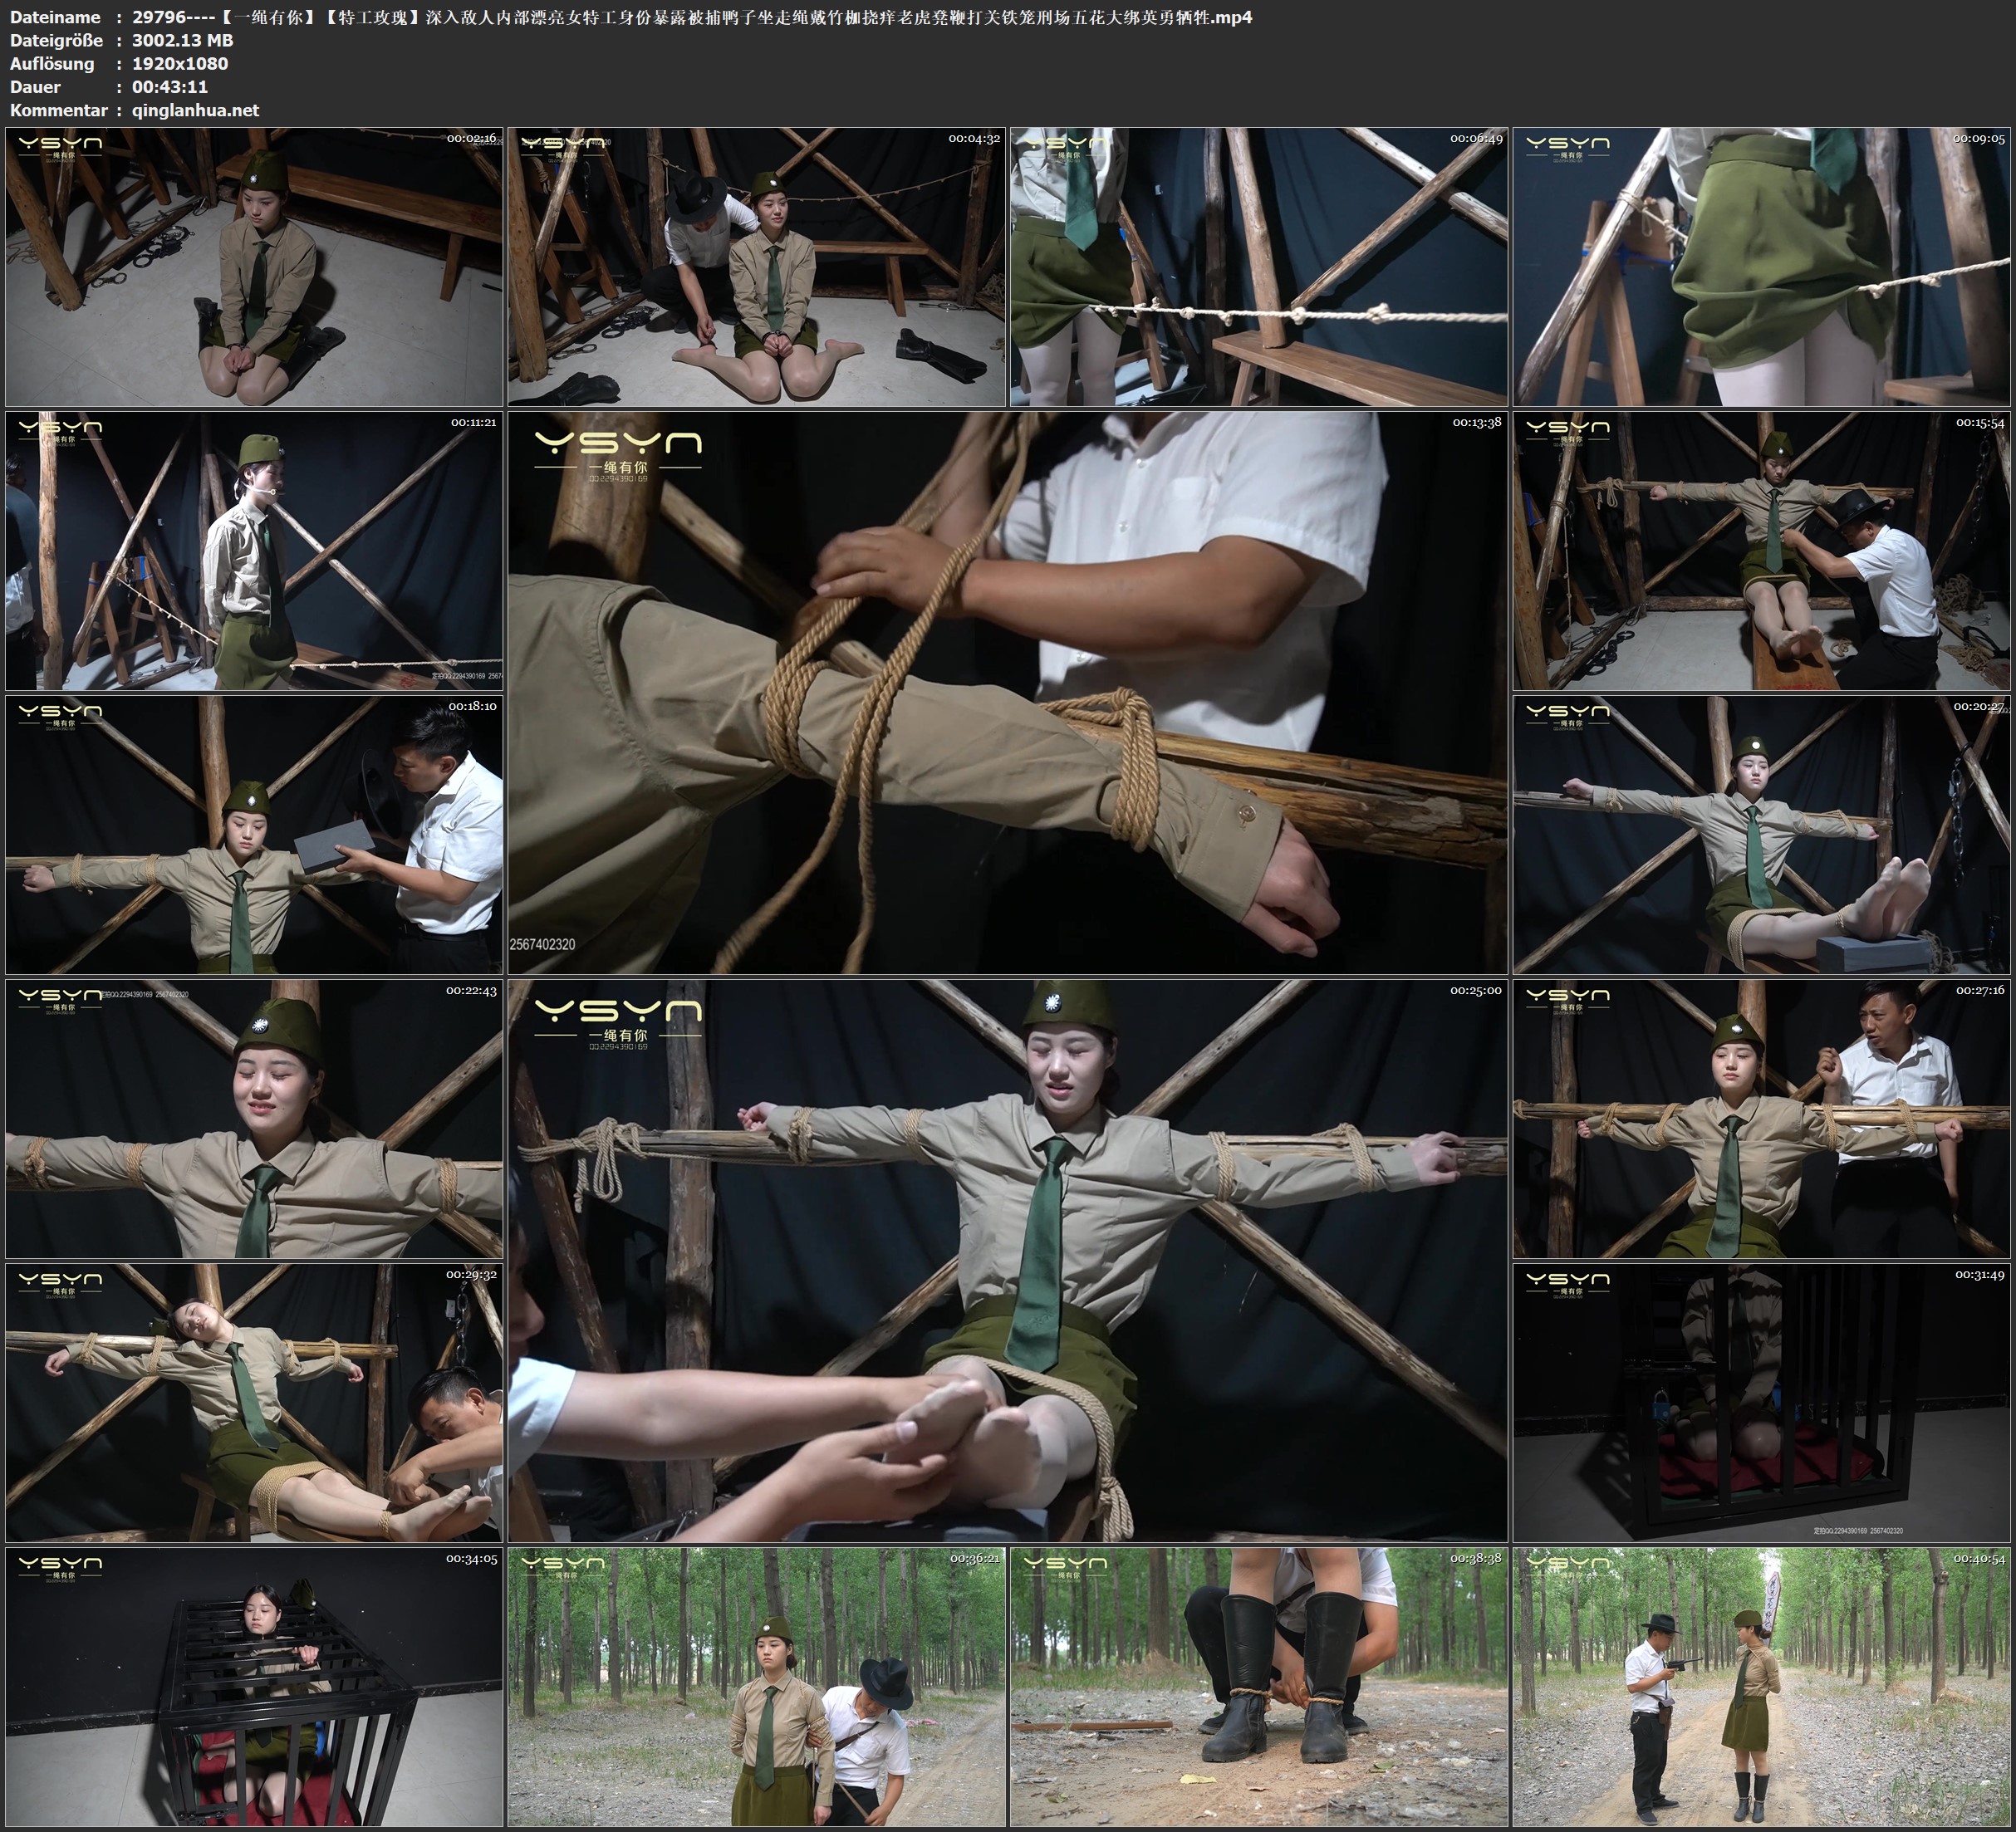2016x1832 pixels.
Task: Select the thumbnail at 00:20:27
Action: coord(1761,835)
